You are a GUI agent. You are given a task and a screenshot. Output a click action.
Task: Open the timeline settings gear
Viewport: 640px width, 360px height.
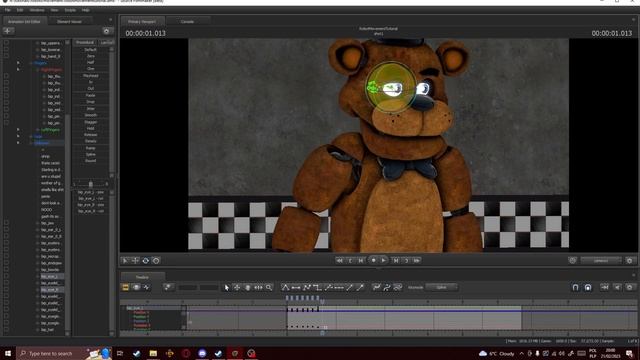click(629, 287)
